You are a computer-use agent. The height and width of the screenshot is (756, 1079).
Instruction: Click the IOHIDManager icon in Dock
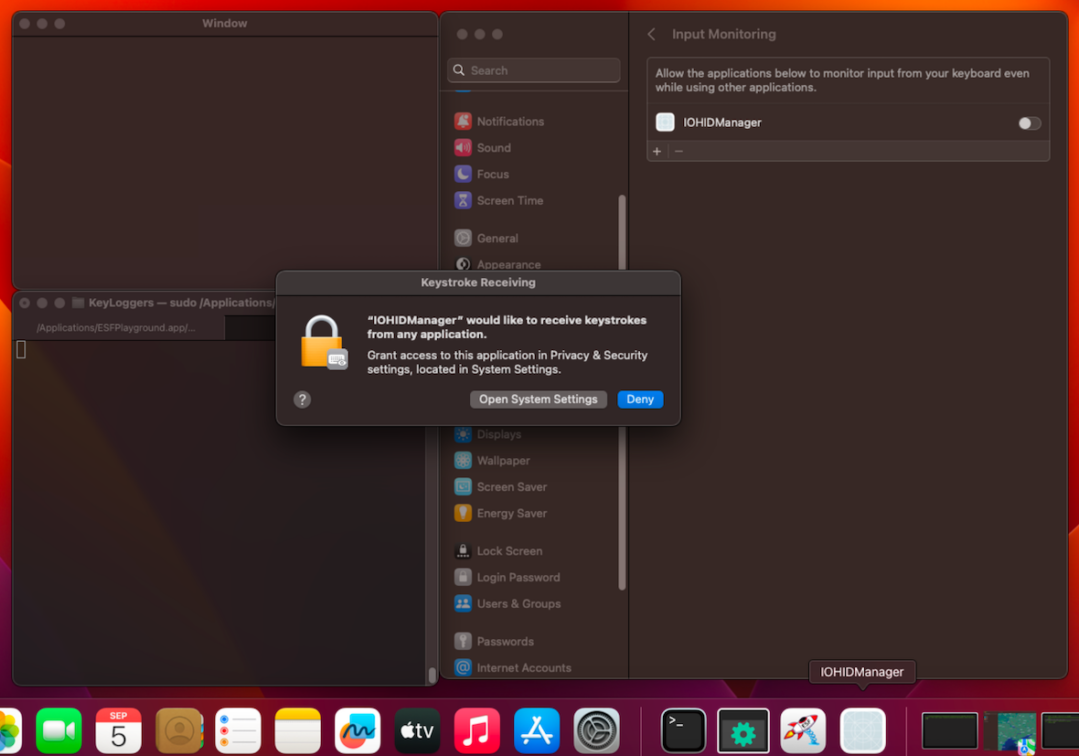(862, 731)
